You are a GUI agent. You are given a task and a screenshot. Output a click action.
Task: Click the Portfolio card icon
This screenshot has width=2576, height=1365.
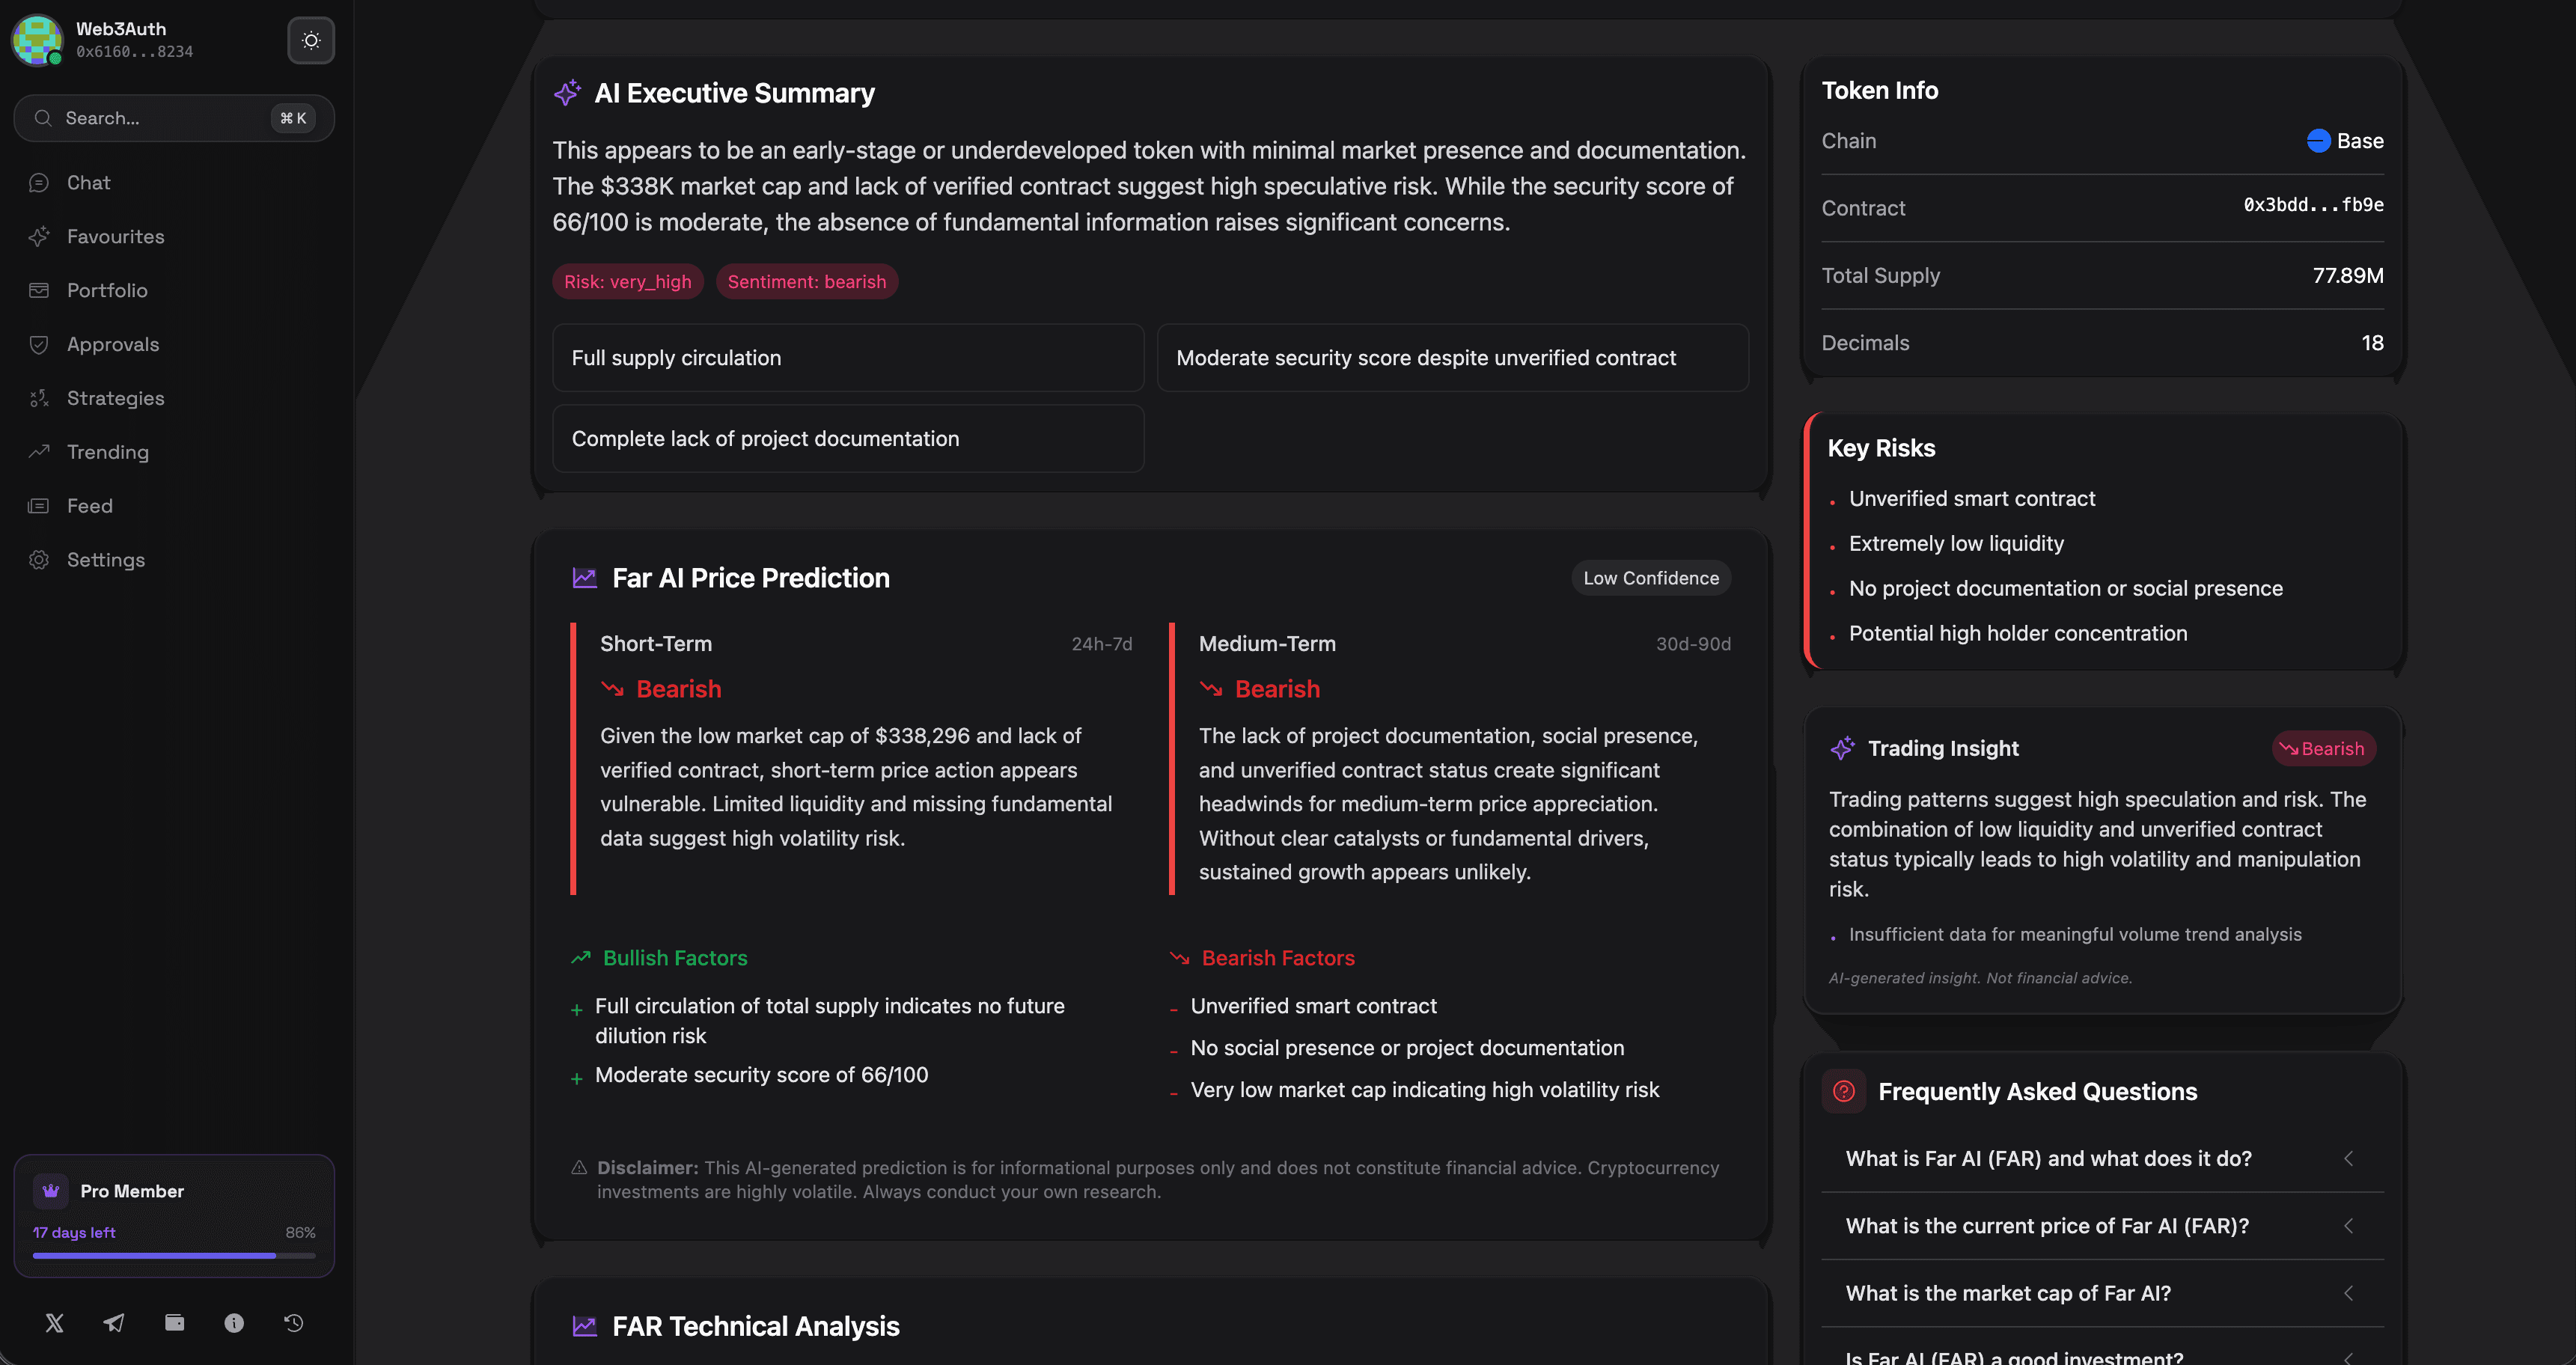tap(39, 291)
